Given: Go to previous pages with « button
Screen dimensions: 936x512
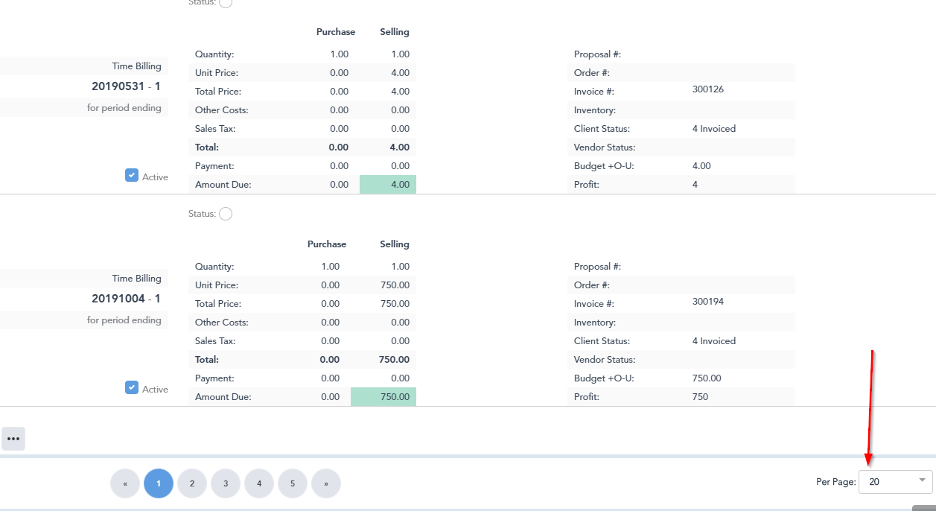Looking at the screenshot, I should tap(125, 483).
